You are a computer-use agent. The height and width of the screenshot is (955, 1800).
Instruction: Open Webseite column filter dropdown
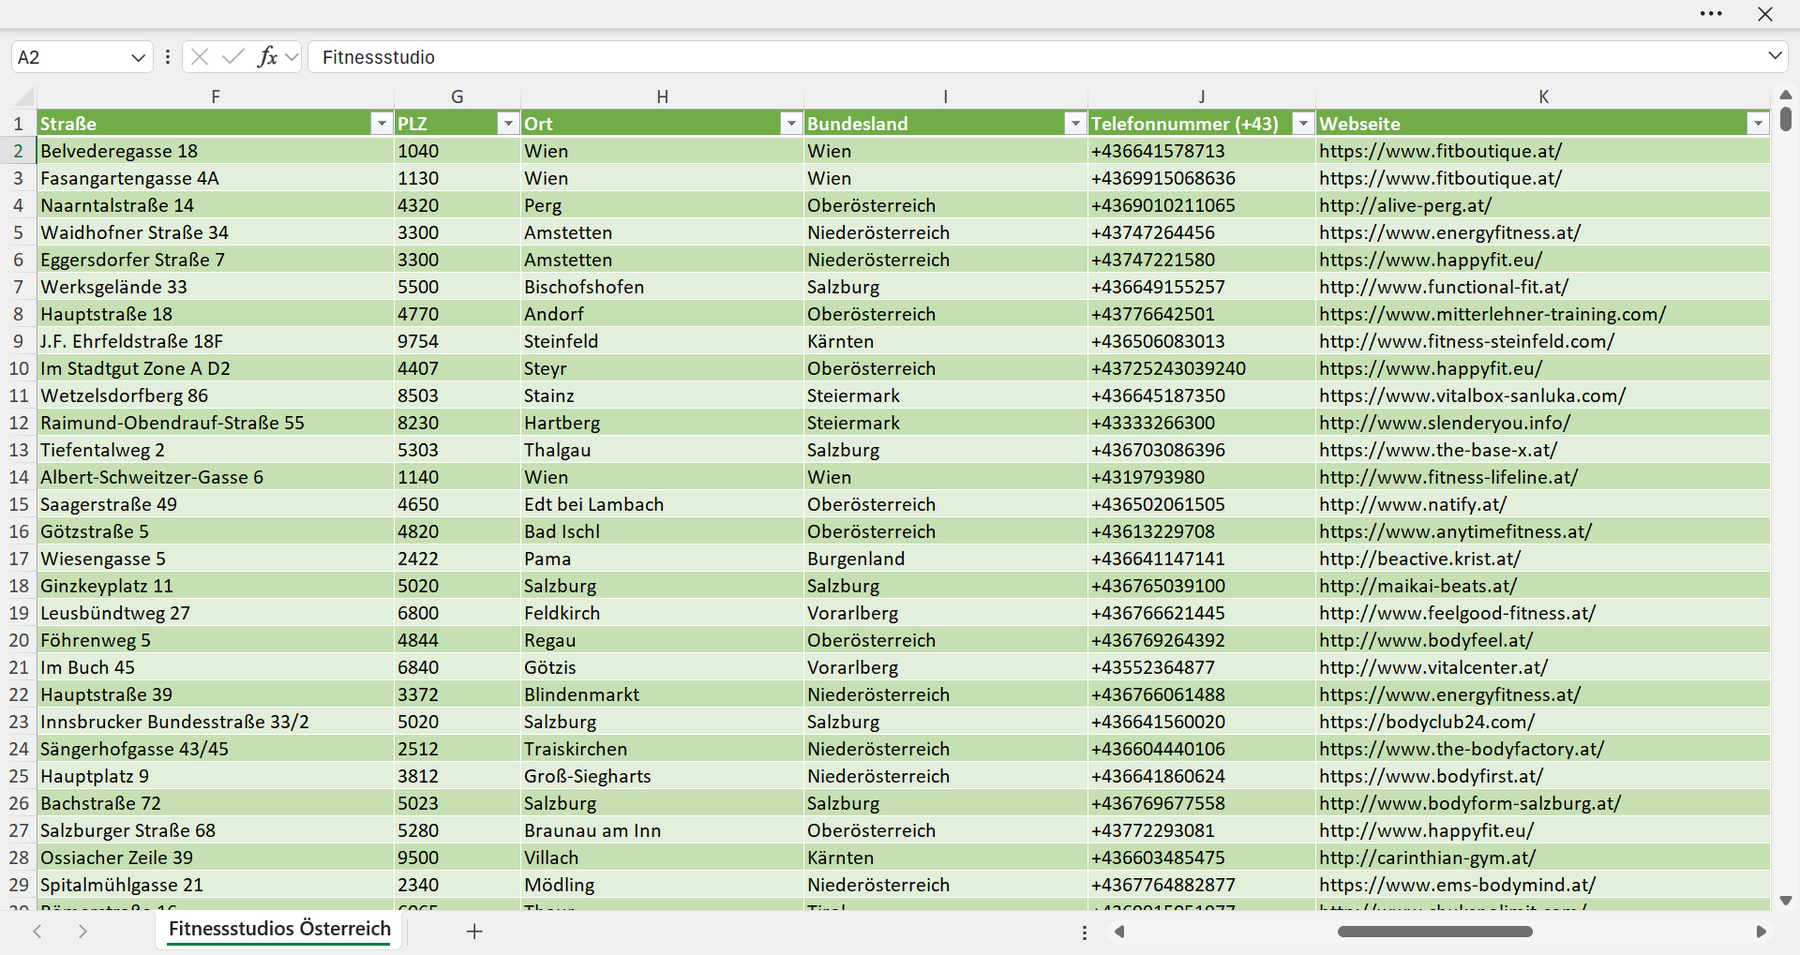[1758, 124]
